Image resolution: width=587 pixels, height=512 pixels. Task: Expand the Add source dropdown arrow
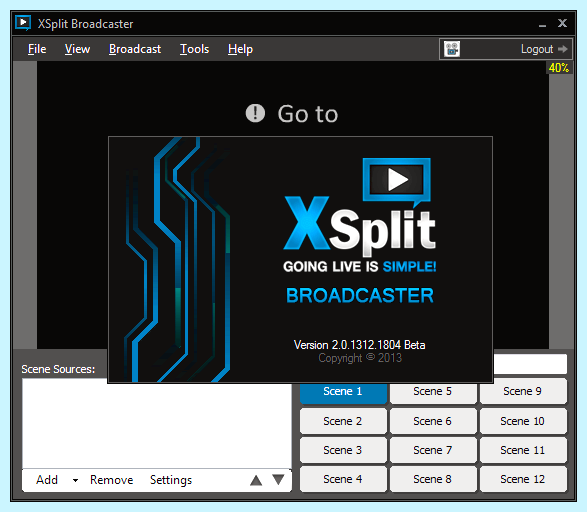75,481
